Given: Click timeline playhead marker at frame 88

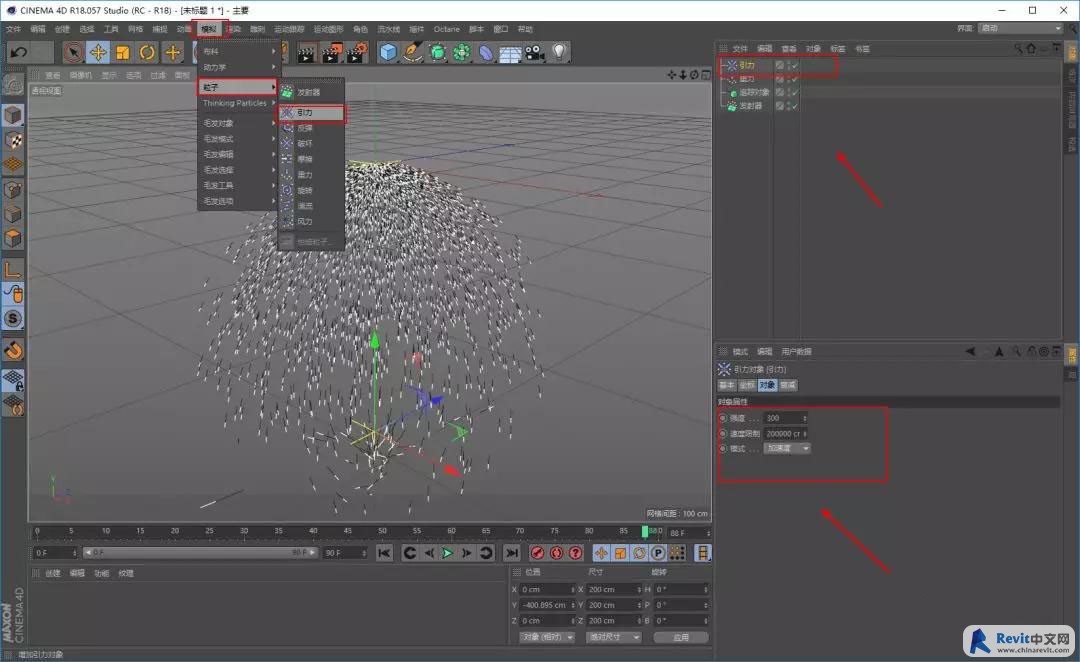Looking at the screenshot, I should (x=645, y=531).
